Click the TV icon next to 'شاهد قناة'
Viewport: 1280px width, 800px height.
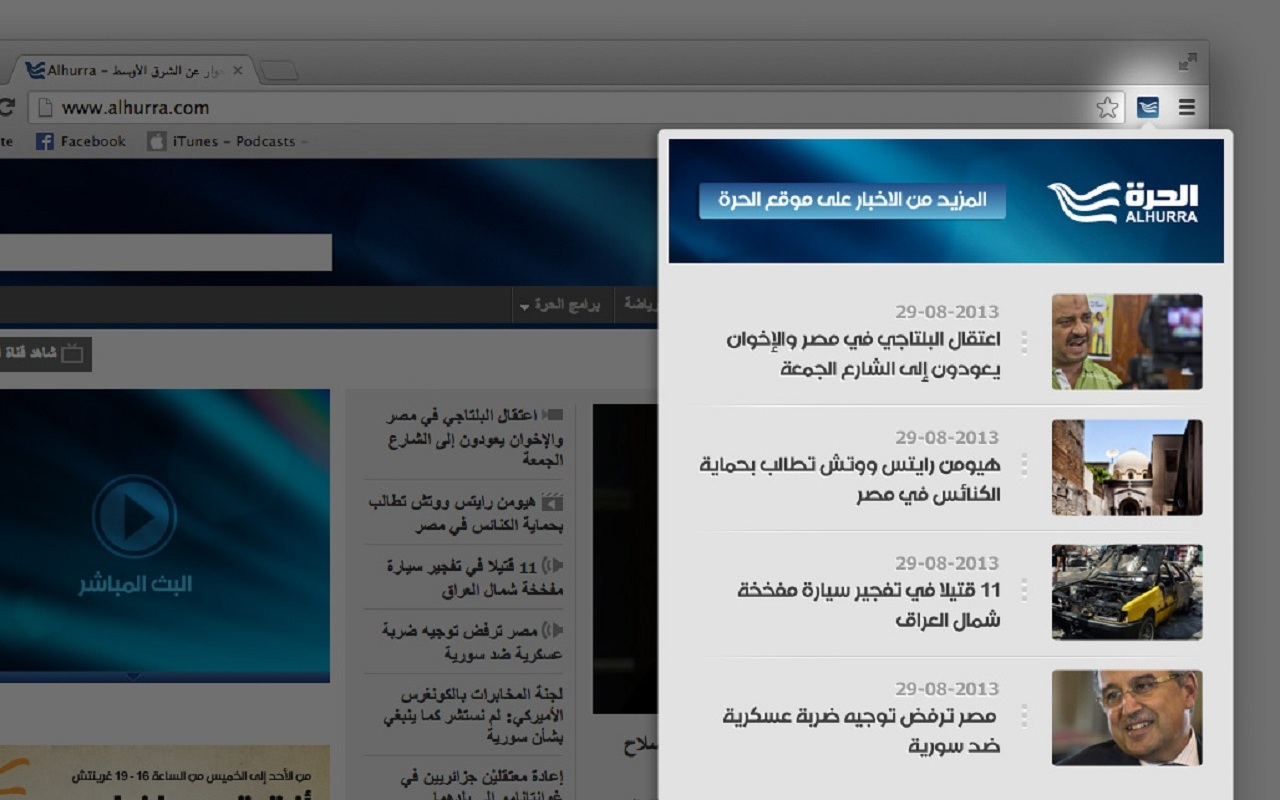72,354
